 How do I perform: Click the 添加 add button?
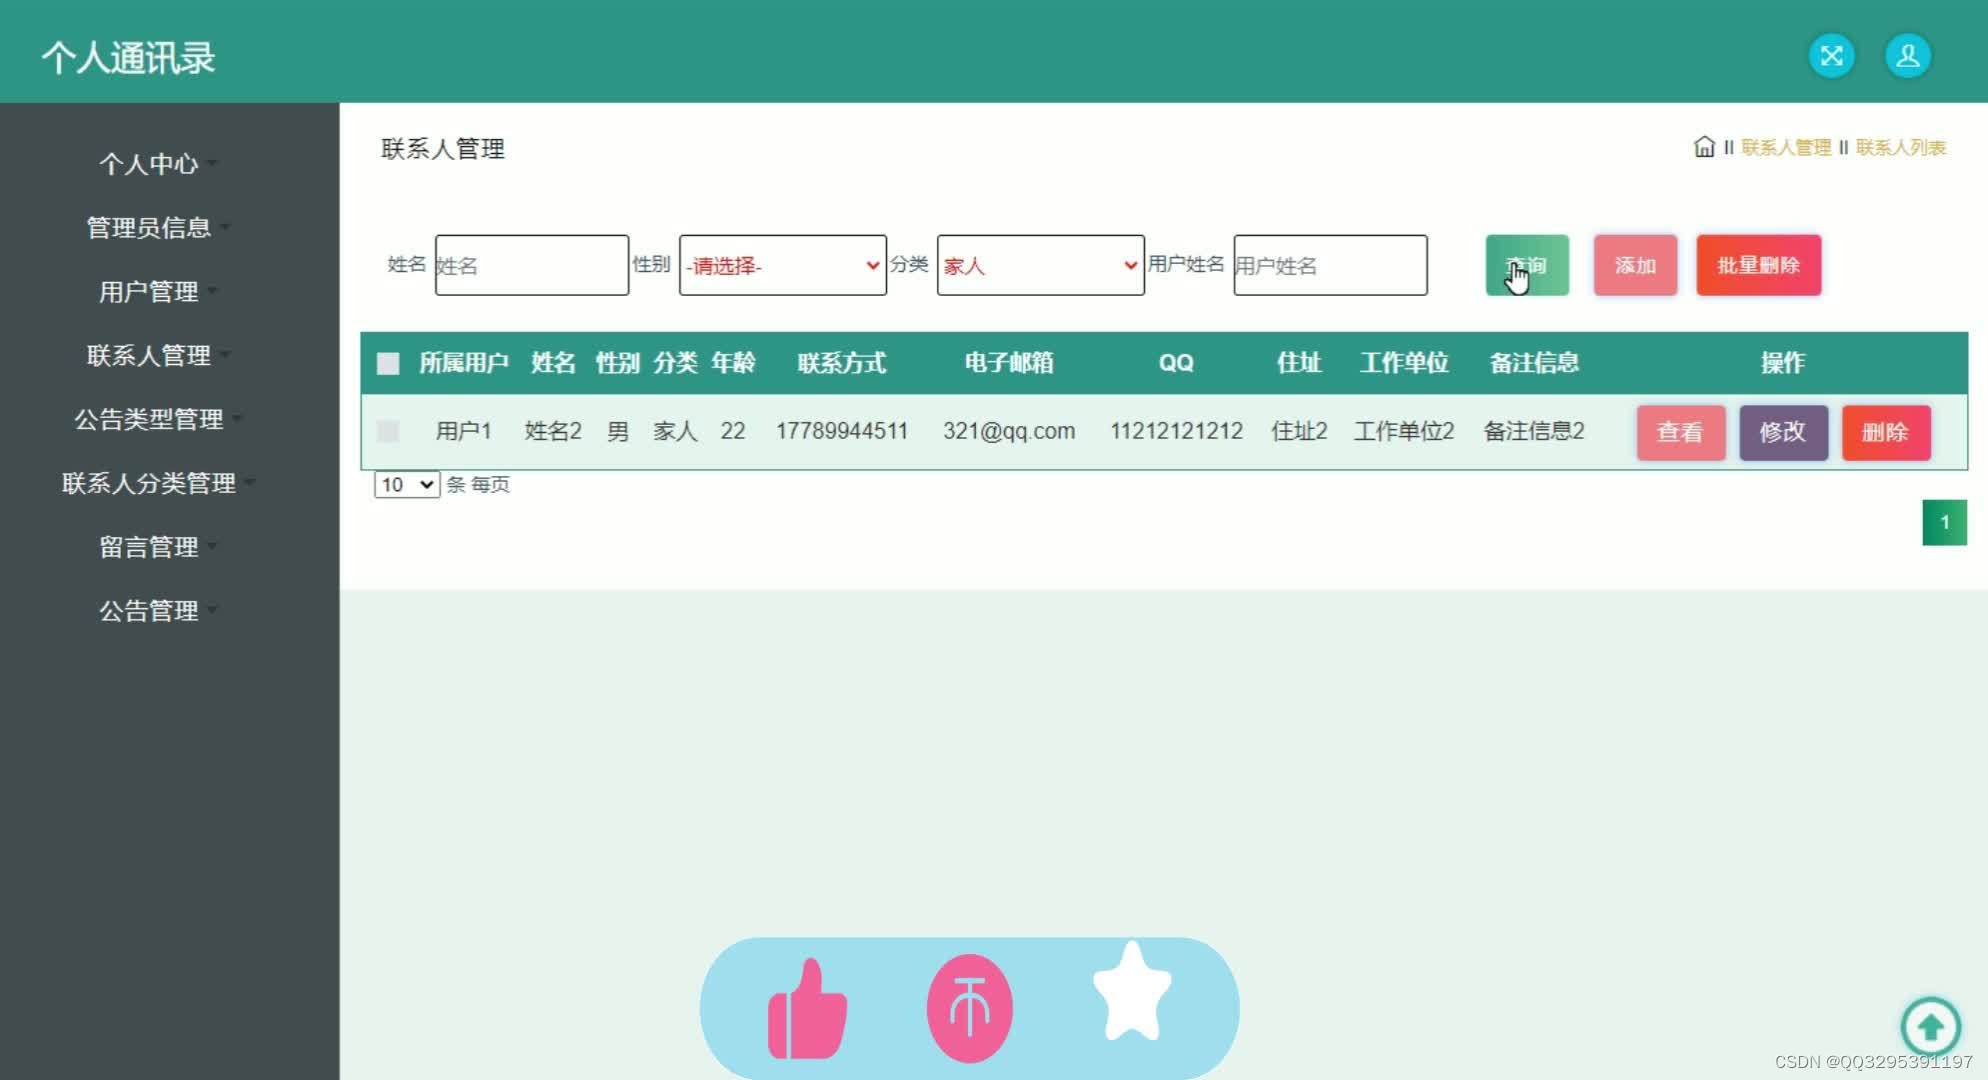click(1635, 265)
